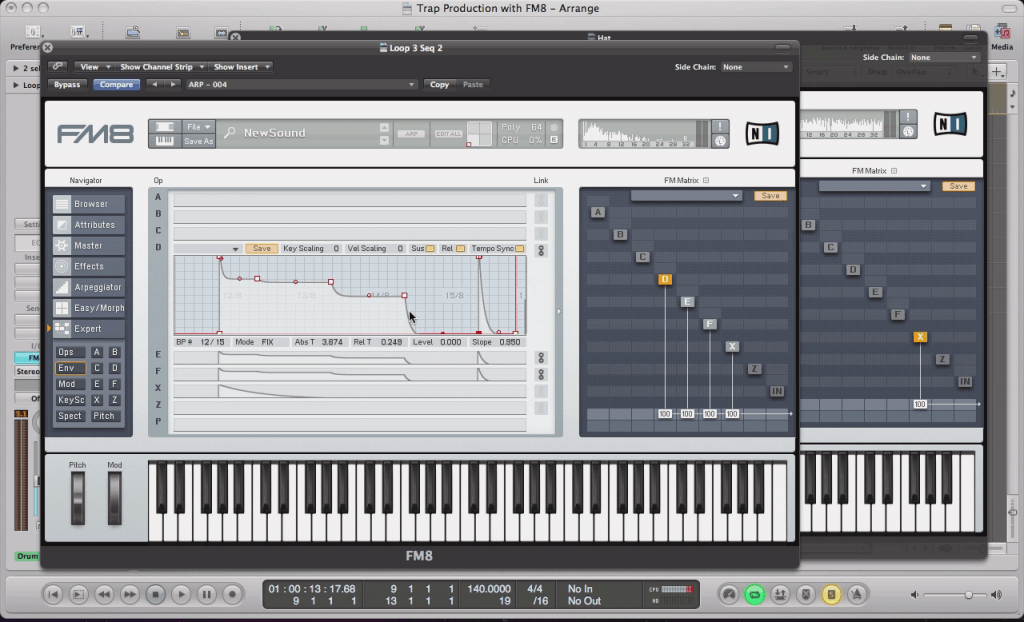This screenshot has height=622, width=1024.
Task: Toggle the FM8 rack view icon
Action: pyautogui.click(x=165, y=127)
